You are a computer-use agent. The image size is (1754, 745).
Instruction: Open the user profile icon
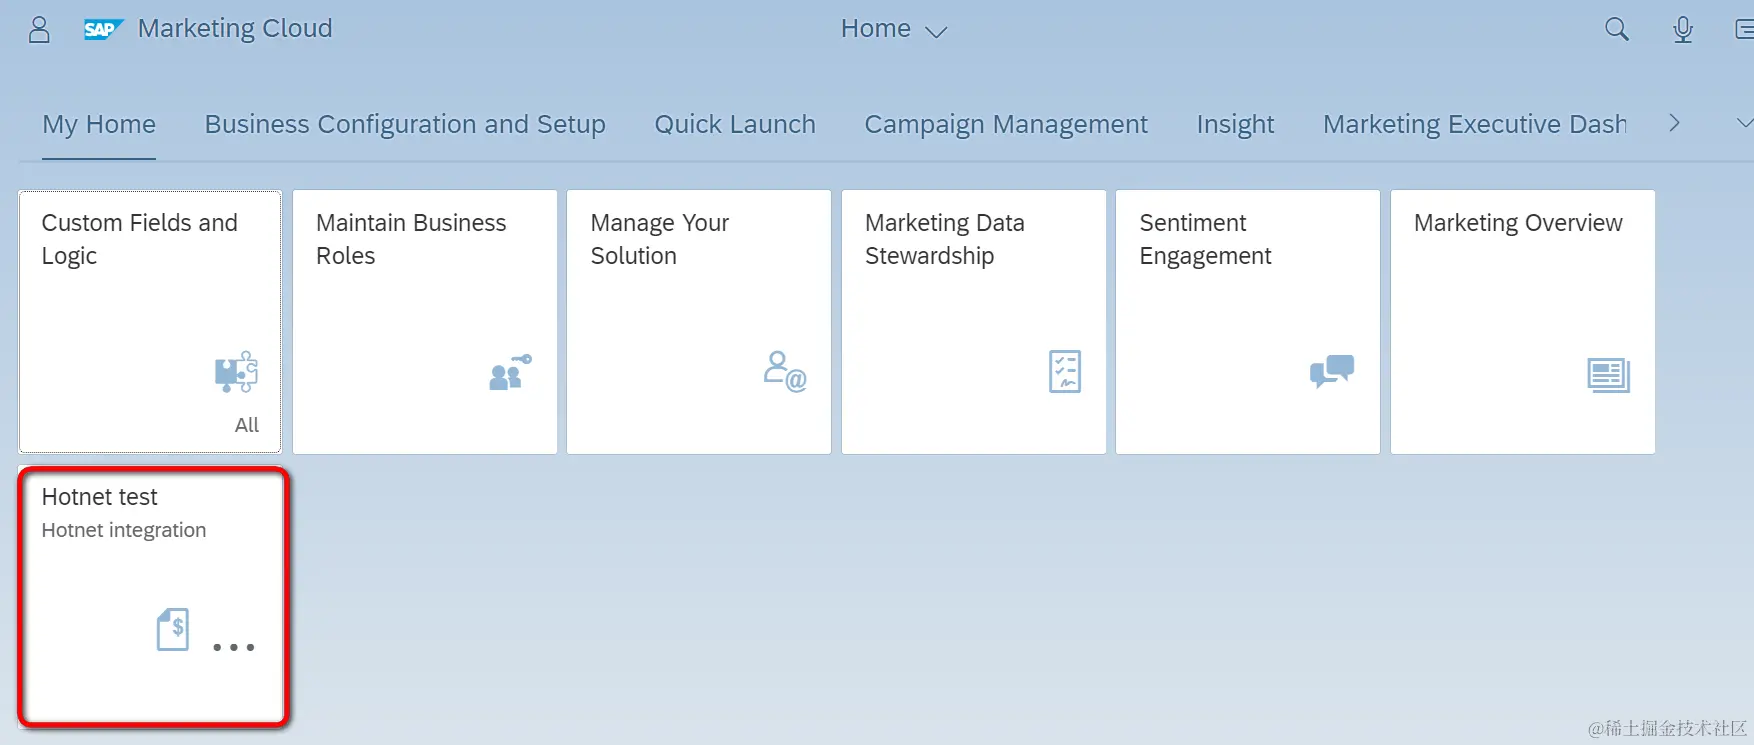[x=39, y=29]
